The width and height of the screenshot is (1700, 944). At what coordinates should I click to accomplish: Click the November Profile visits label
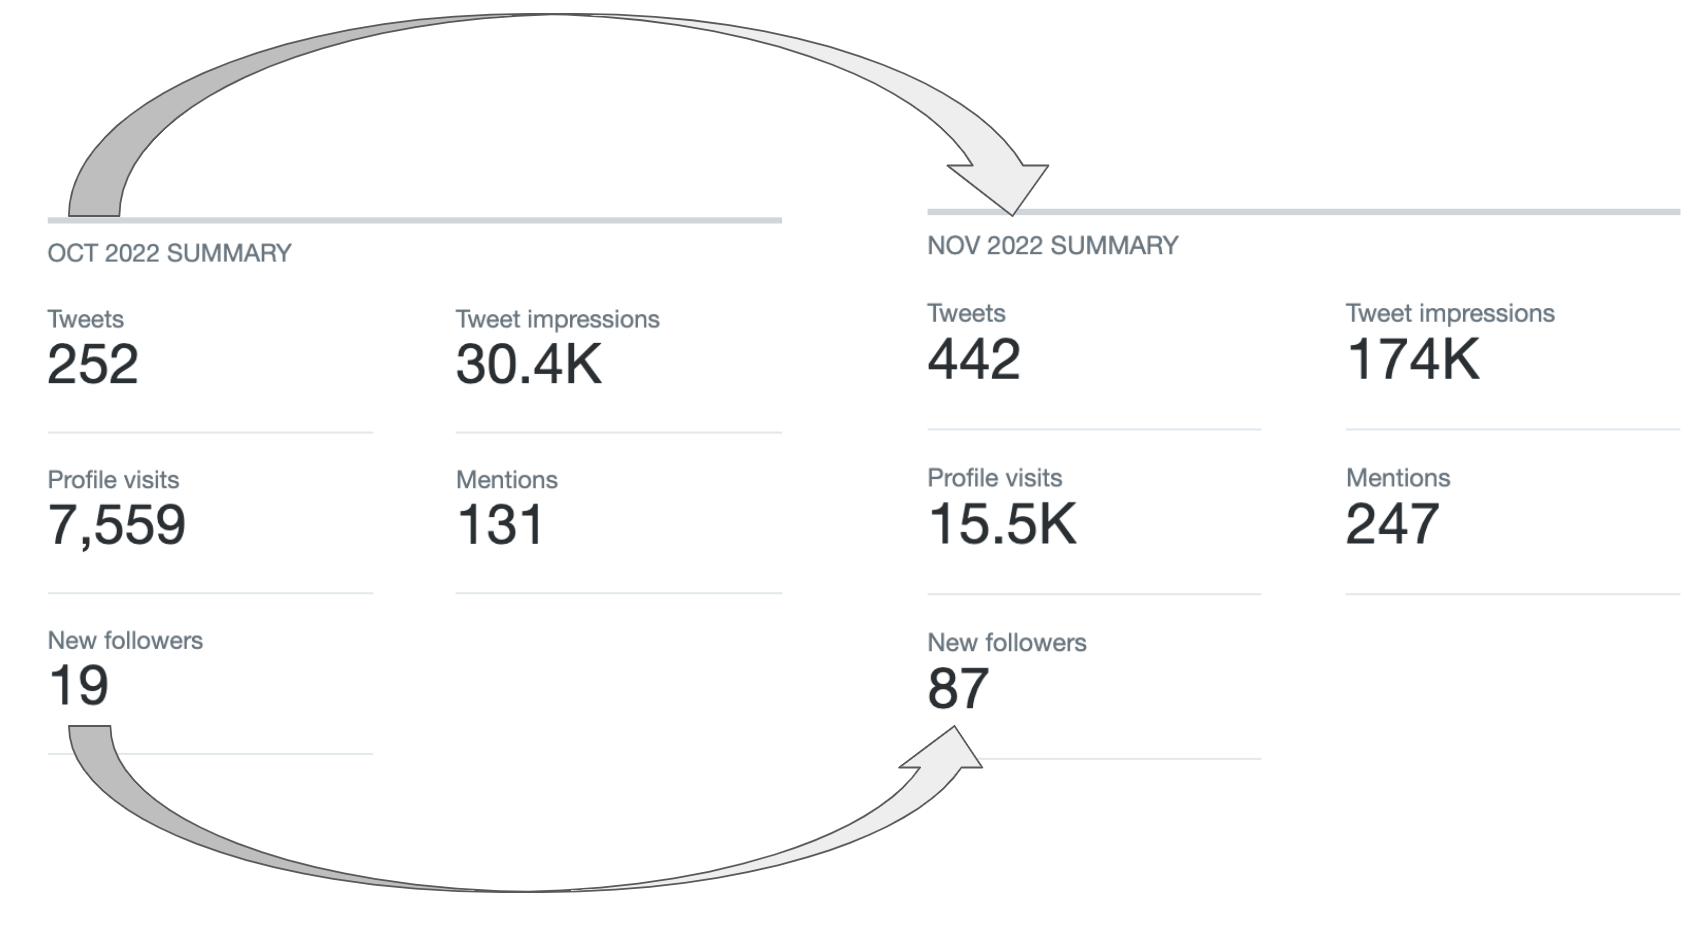point(994,478)
